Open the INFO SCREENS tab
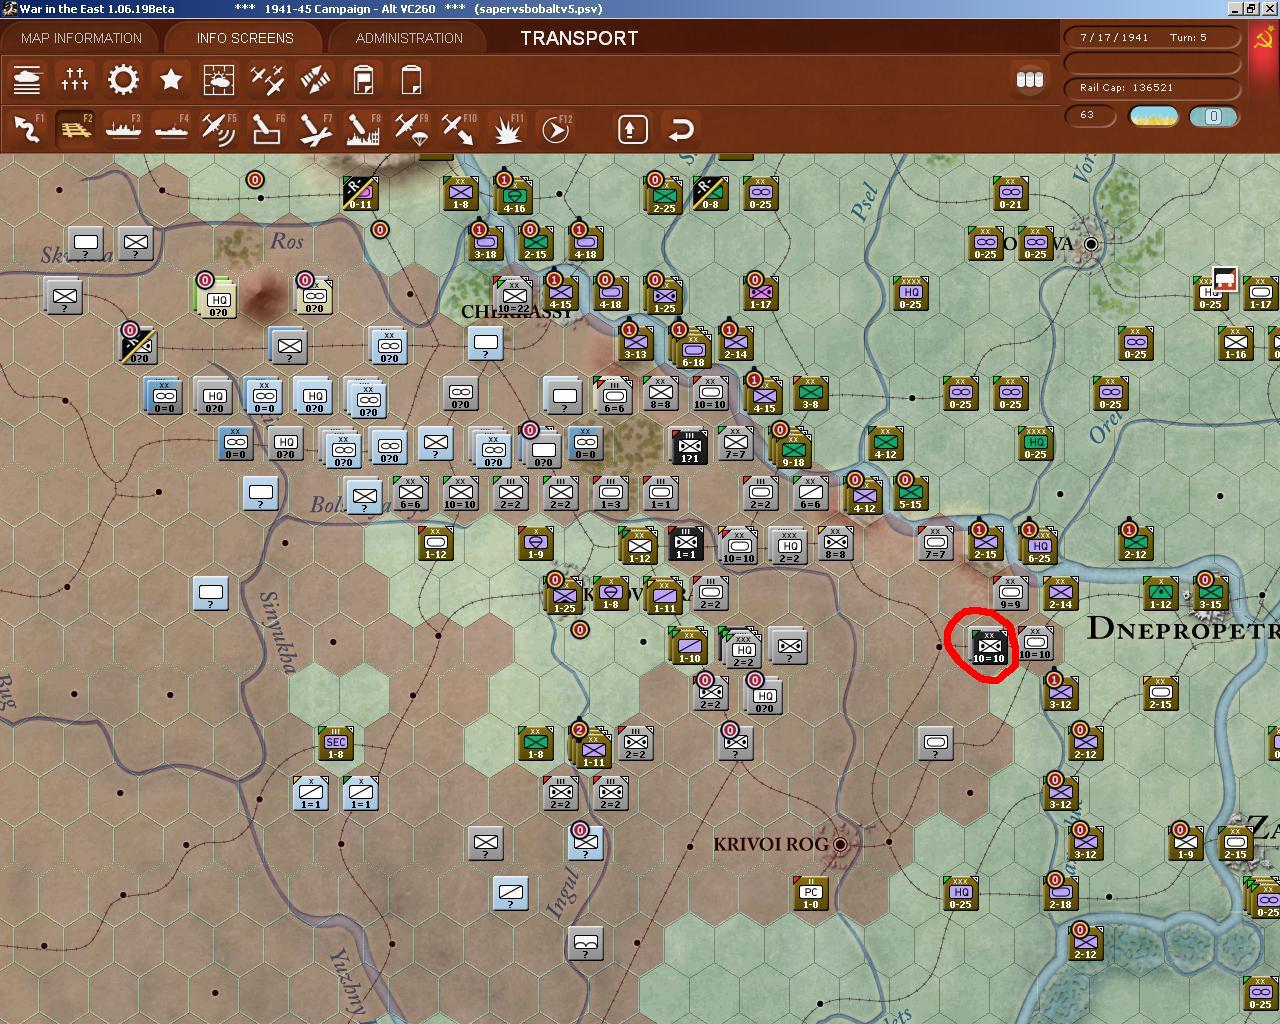The image size is (1280, 1024). pos(245,38)
